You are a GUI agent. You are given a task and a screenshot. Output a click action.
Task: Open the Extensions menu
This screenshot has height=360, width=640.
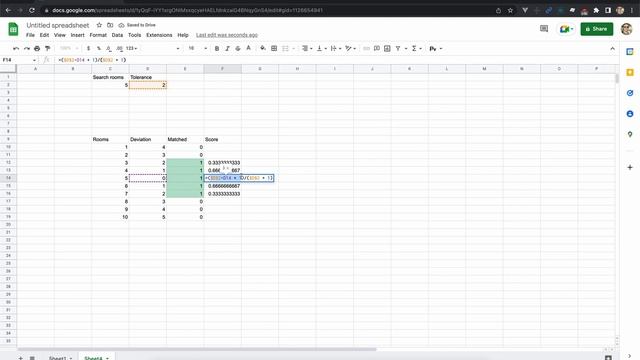(x=159, y=35)
